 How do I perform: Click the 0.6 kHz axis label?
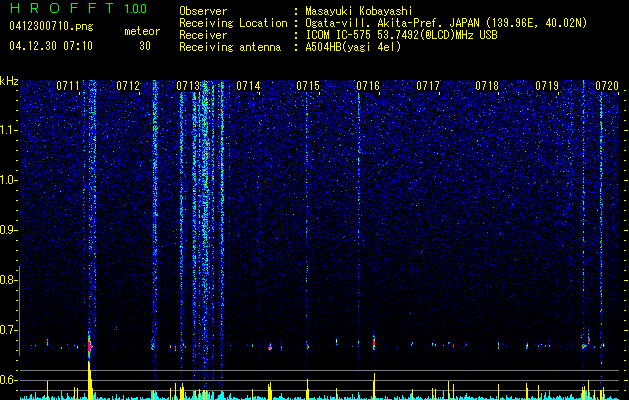click(7, 380)
